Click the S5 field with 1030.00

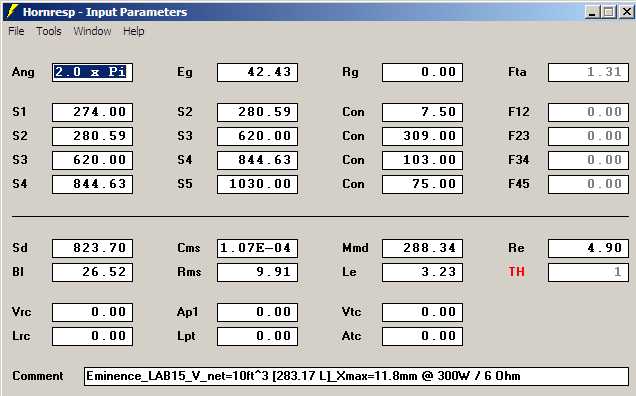click(x=258, y=184)
